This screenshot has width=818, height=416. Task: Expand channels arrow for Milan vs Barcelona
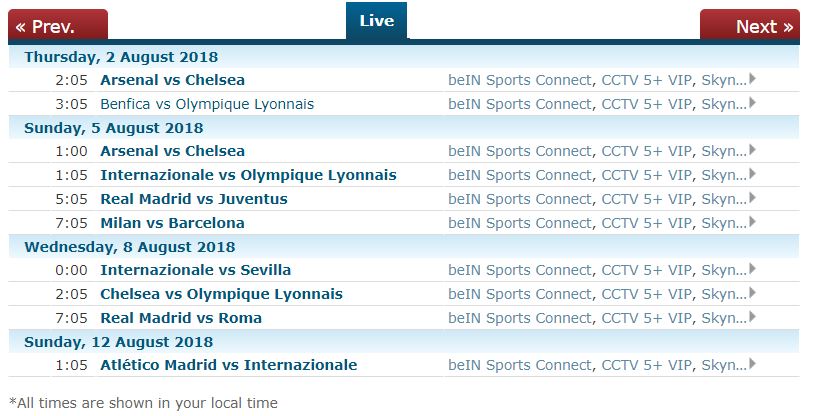coord(752,222)
